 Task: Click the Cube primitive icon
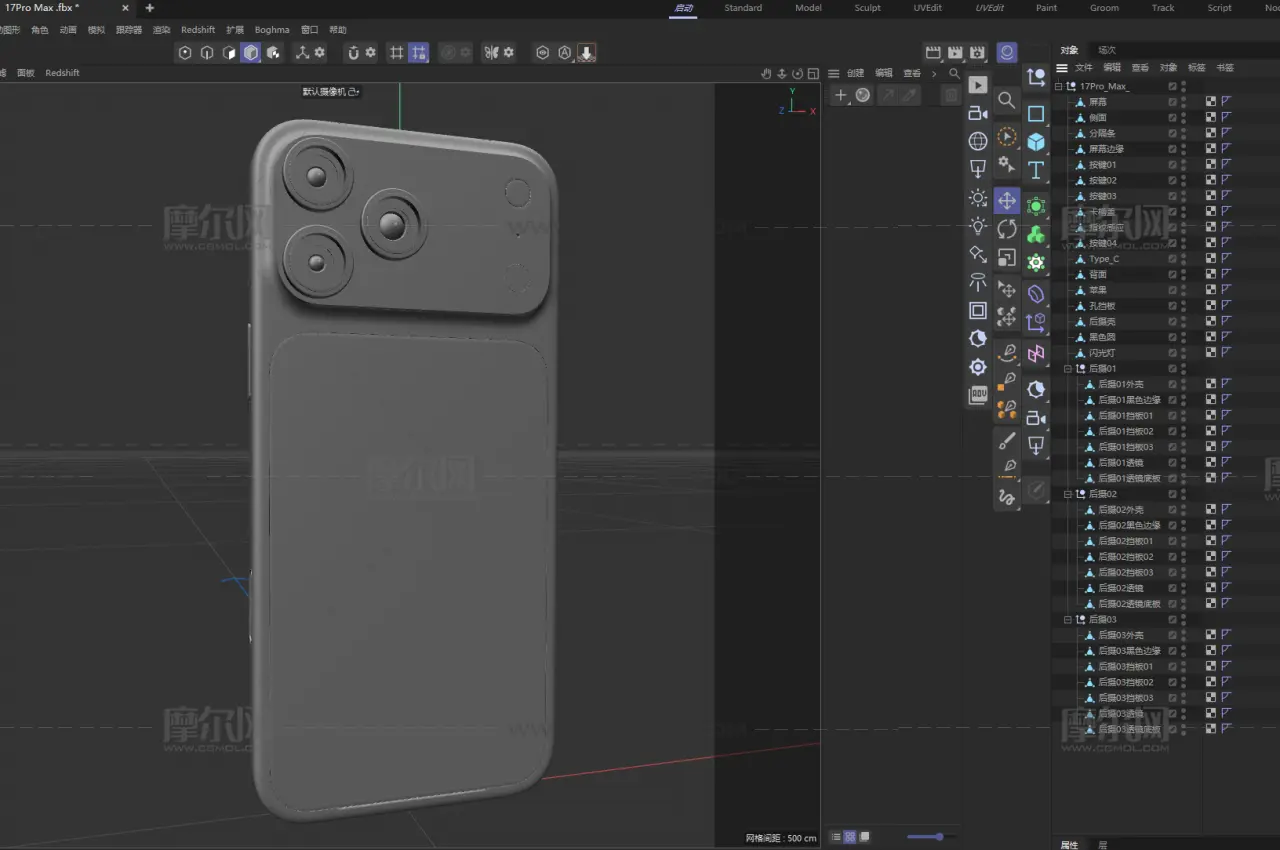[1036, 142]
